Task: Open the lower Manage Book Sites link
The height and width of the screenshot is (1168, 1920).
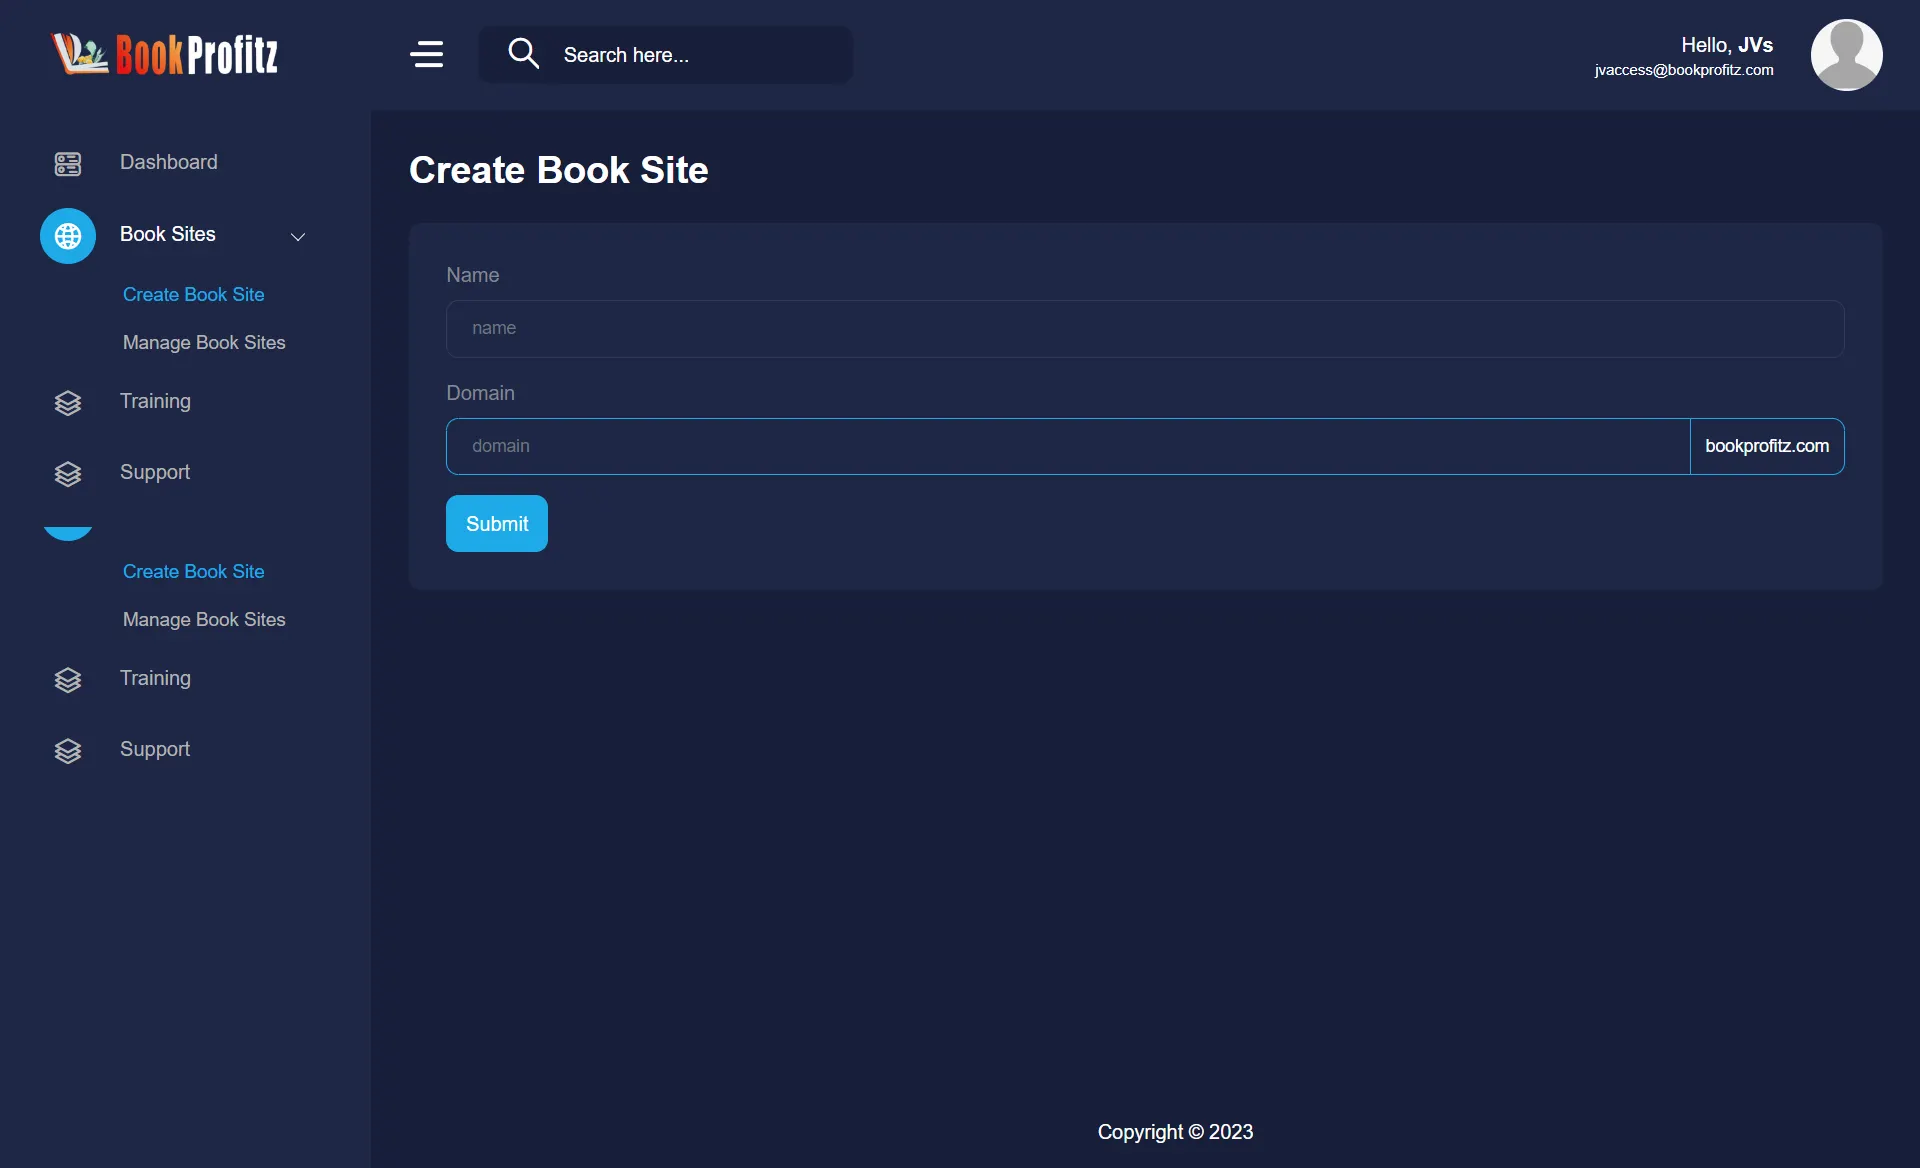Action: pos(204,619)
